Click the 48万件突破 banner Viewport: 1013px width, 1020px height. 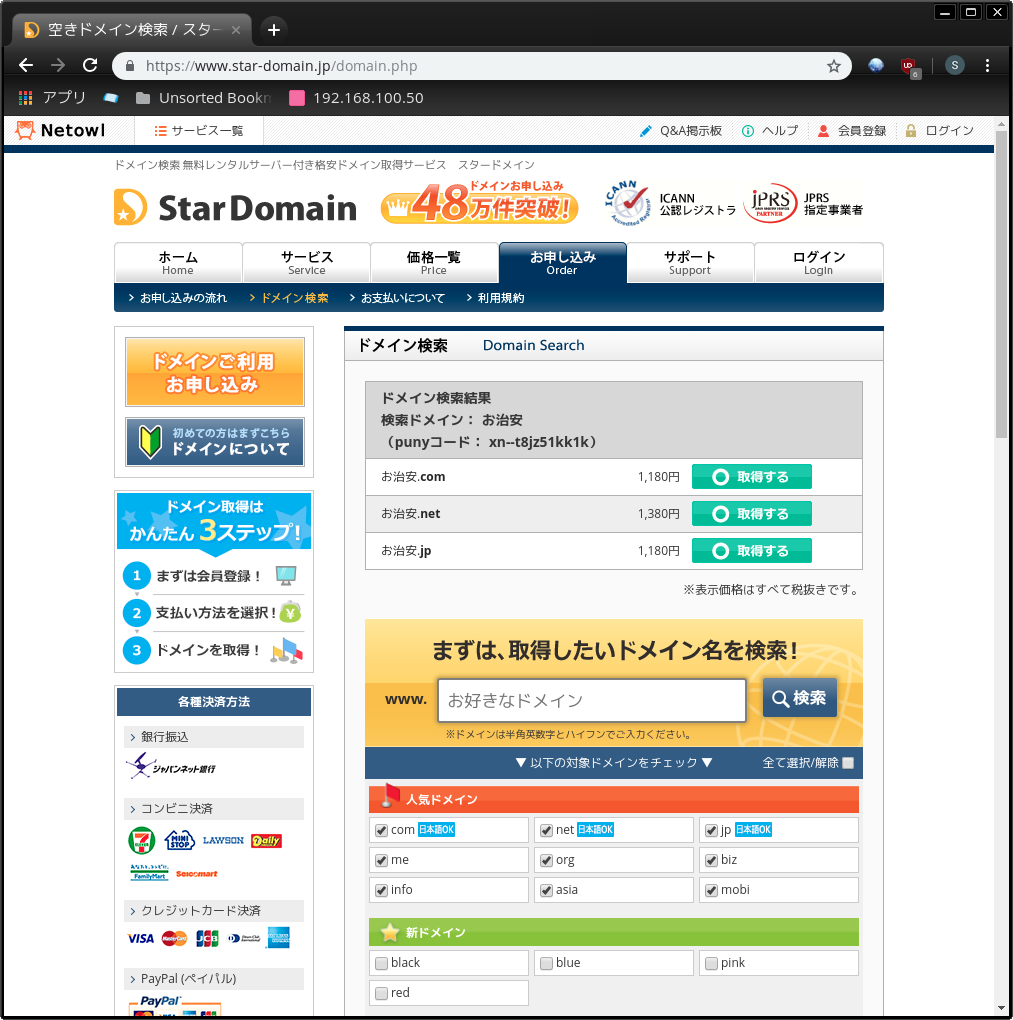(479, 204)
